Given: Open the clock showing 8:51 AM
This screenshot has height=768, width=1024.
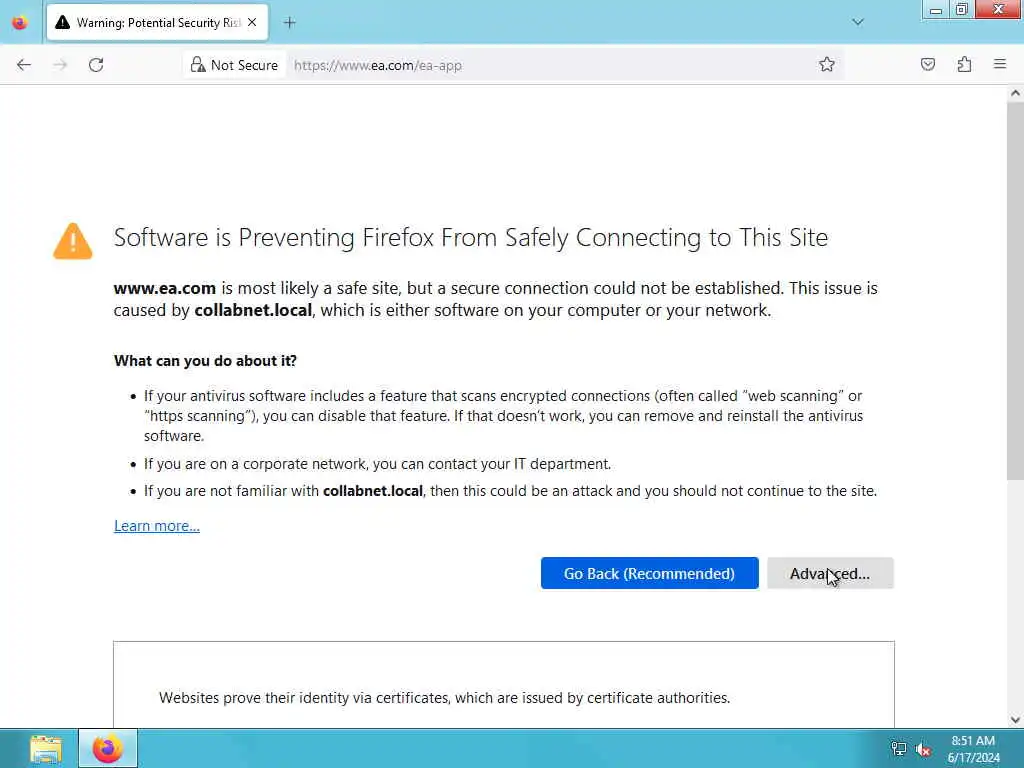Looking at the screenshot, I should point(972,749).
